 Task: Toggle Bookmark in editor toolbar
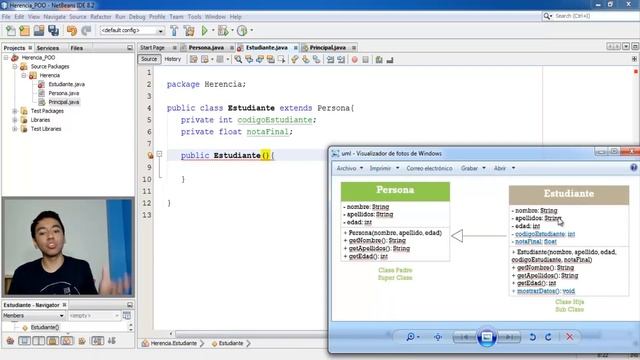(316, 60)
